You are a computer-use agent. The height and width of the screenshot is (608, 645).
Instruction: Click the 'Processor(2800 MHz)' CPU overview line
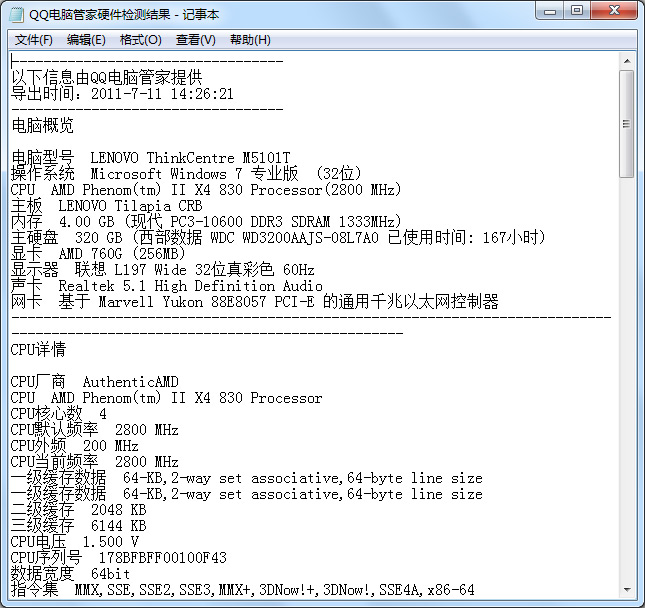pyautogui.click(x=206, y=190)
